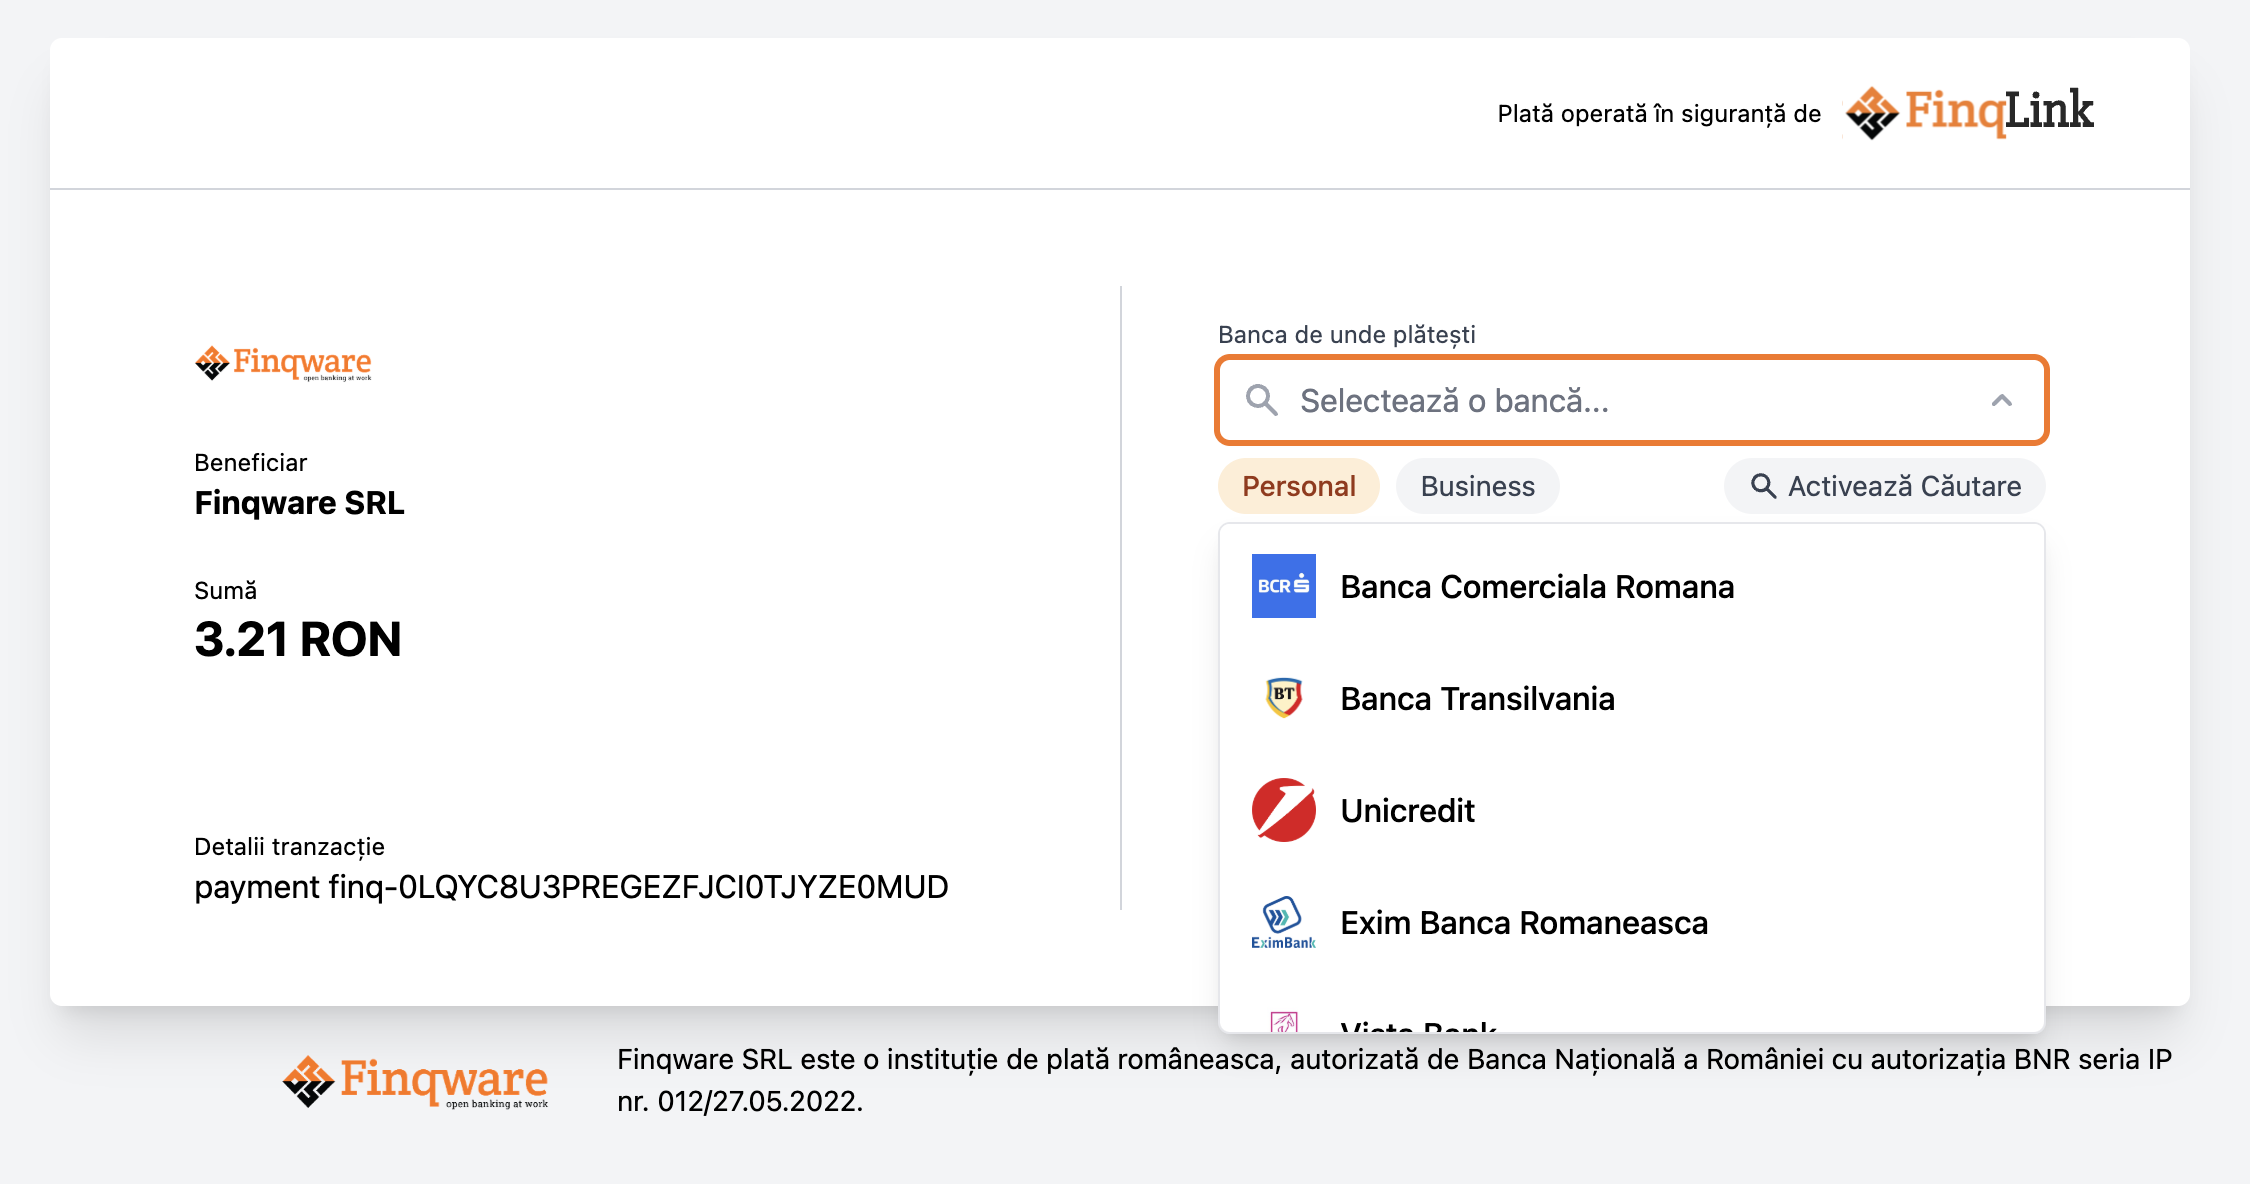Choose Banca Comerciala Romana from the list
2250x1184 pixels.
1537,587
